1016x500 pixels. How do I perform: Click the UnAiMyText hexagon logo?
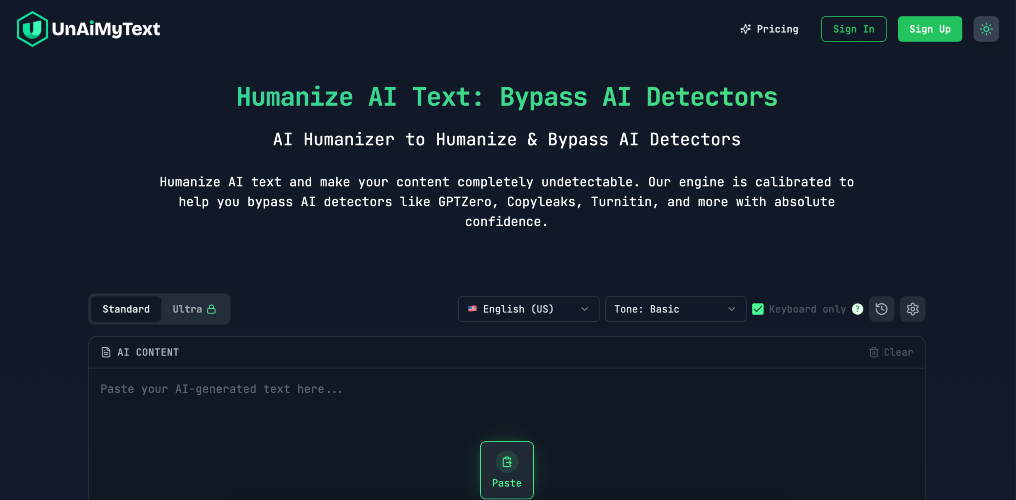coord(32,29)
